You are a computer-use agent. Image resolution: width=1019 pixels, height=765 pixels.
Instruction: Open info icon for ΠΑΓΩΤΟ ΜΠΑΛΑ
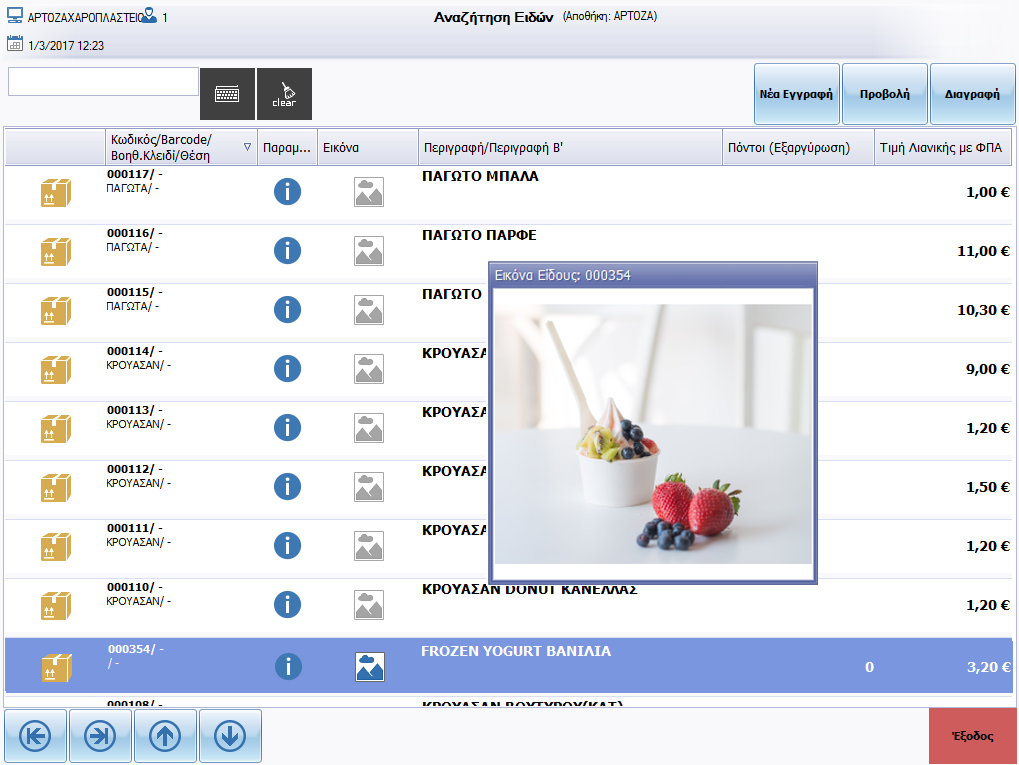(287, 191)
